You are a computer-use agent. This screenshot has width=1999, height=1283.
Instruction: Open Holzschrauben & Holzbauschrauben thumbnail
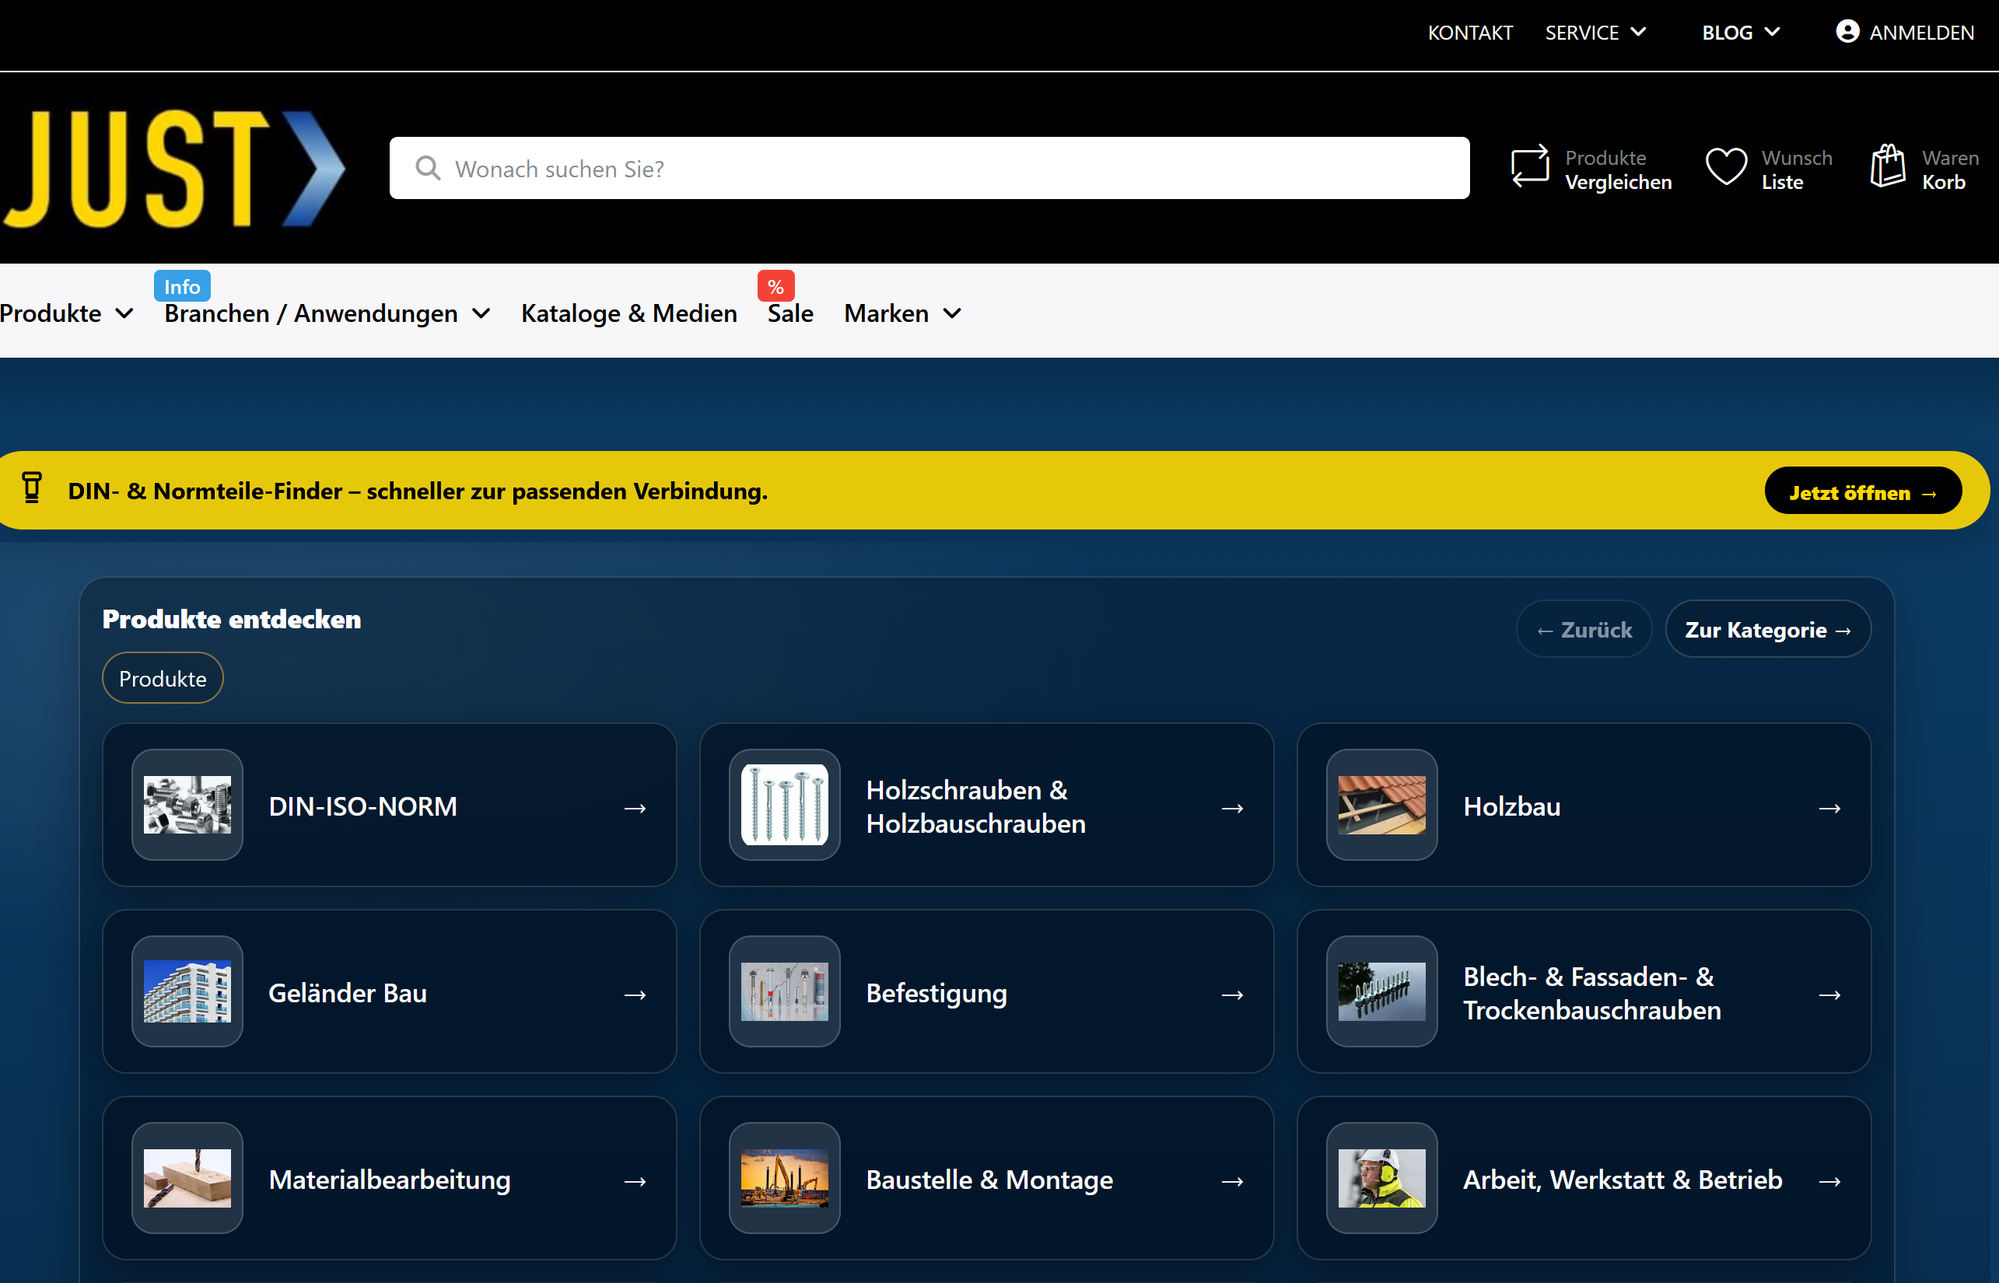785,805
